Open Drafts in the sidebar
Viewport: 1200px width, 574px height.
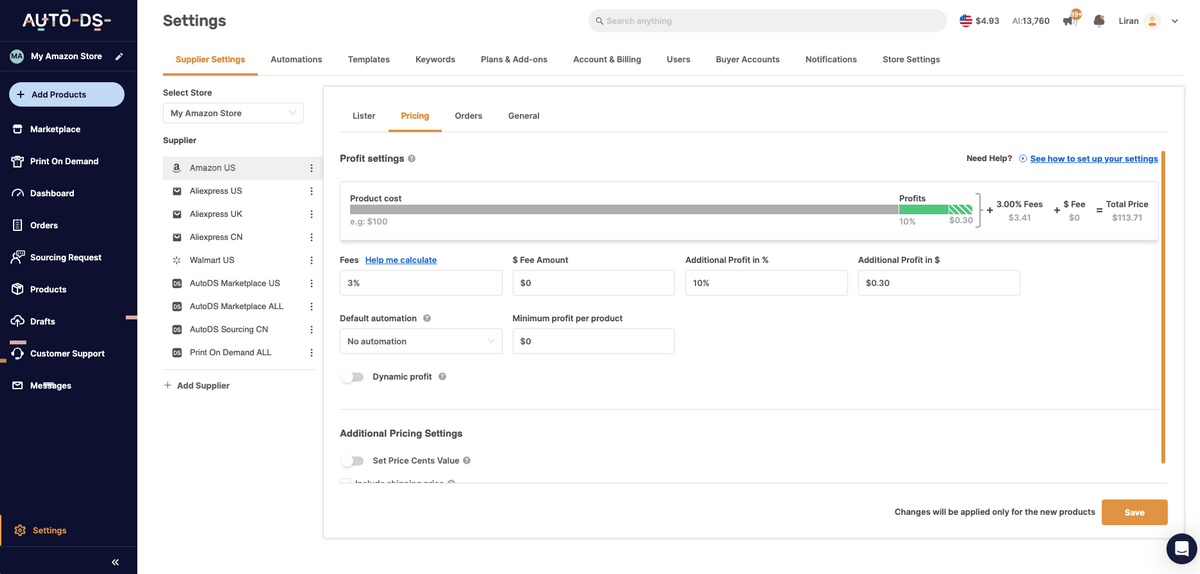(42, 321)
